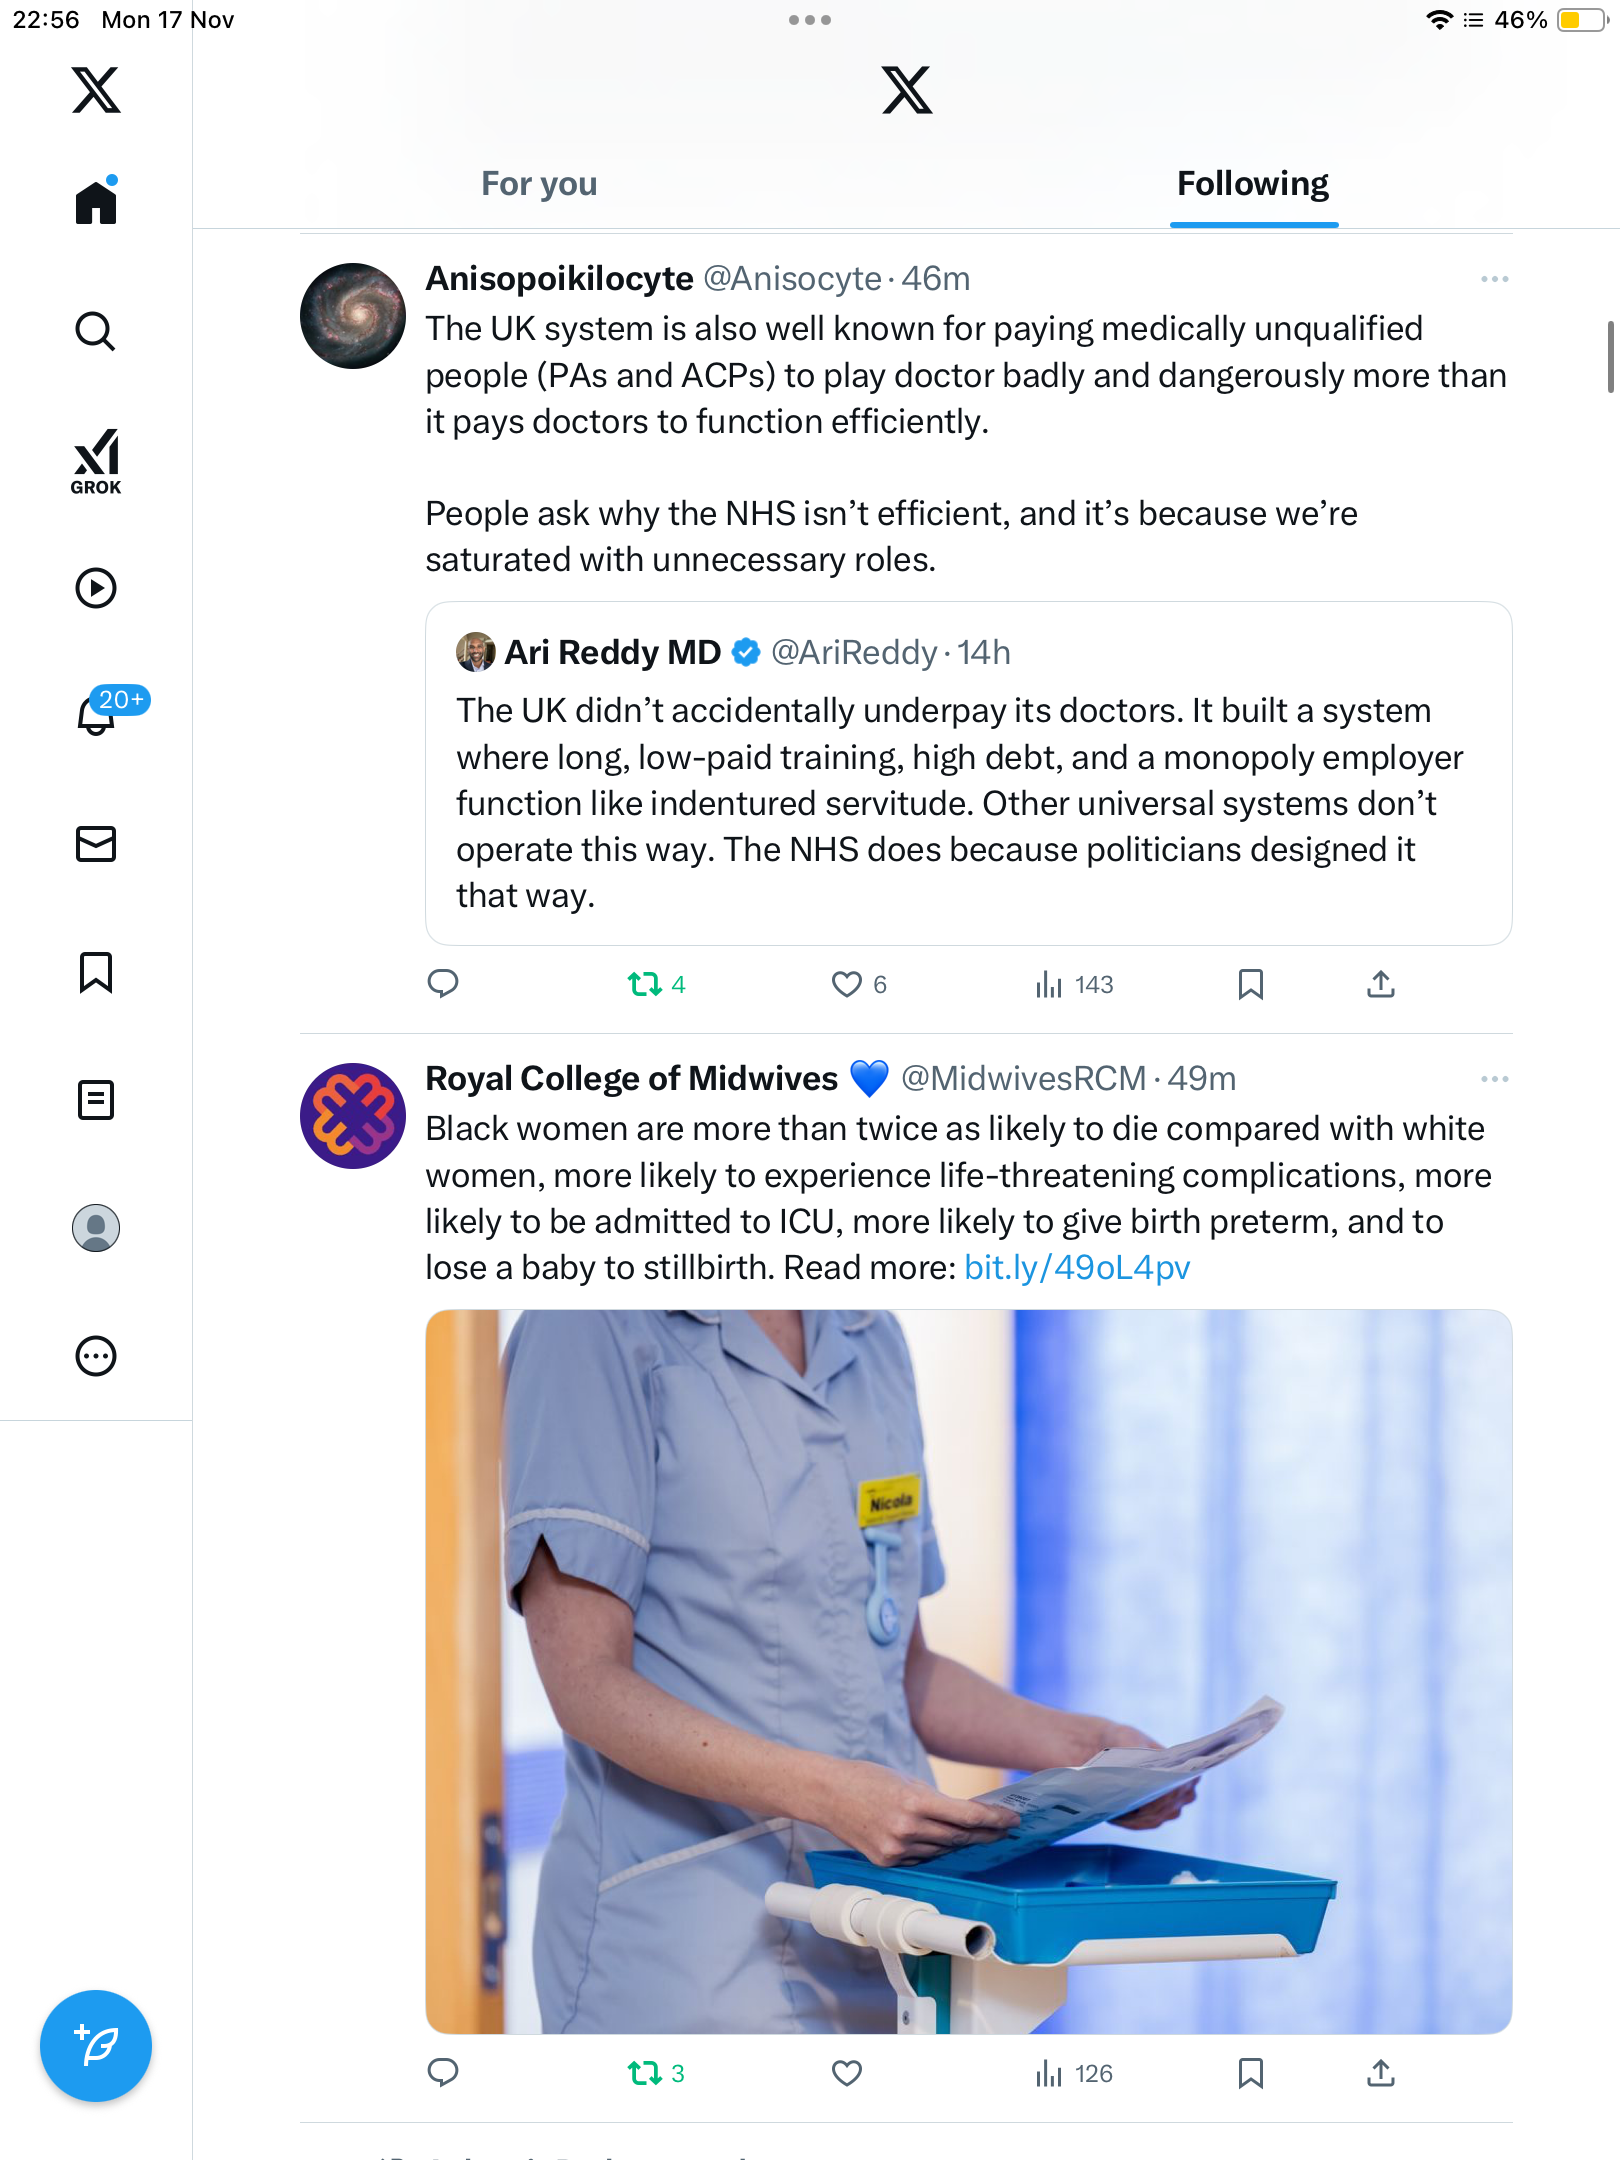Select the Following tab
The width and height of the screenshot is (1620, 2160).
click(1252, 184)
